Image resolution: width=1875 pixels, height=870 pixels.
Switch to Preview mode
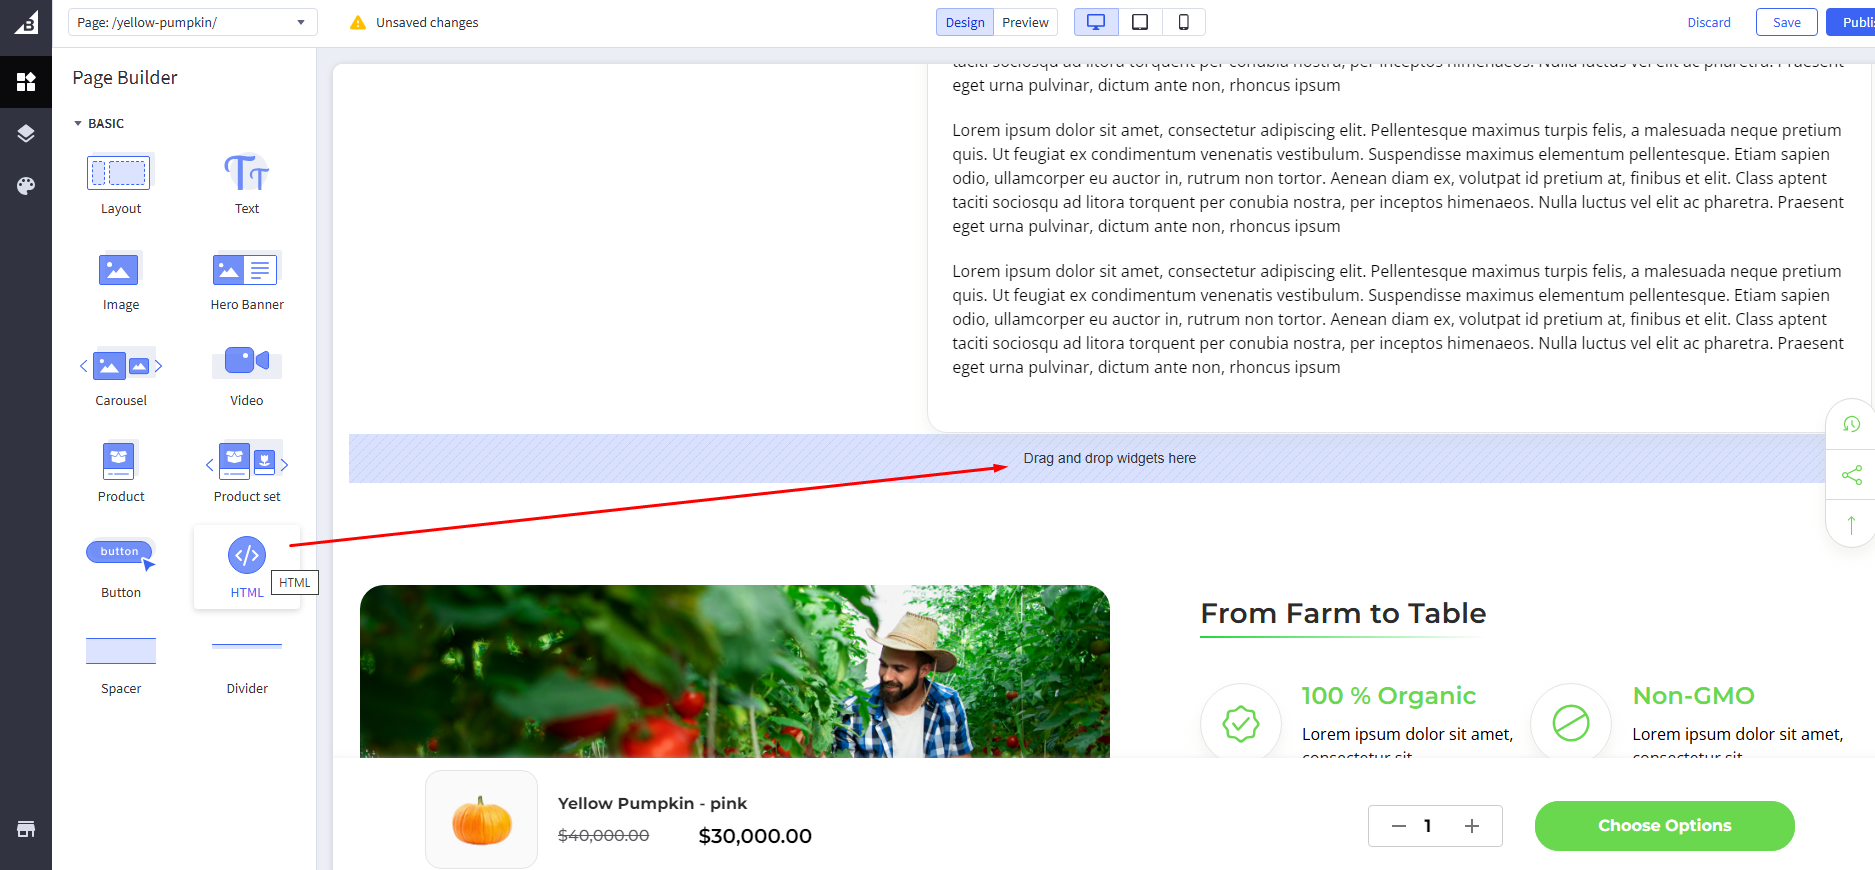pos(1025,22)
